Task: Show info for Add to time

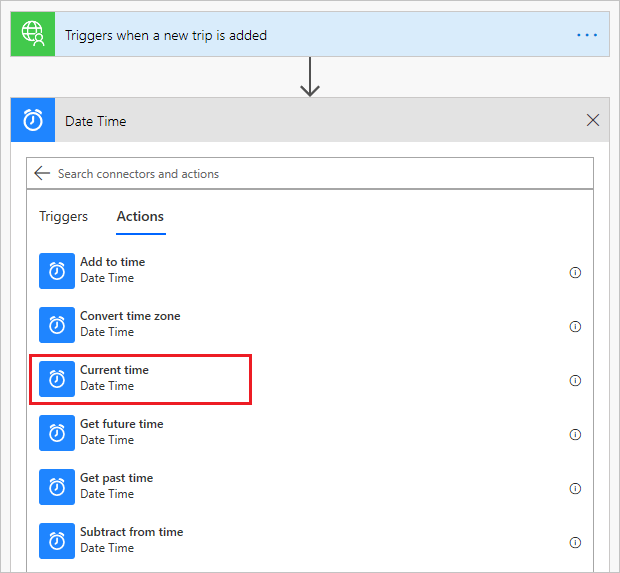Action: (x=575, y=272)
